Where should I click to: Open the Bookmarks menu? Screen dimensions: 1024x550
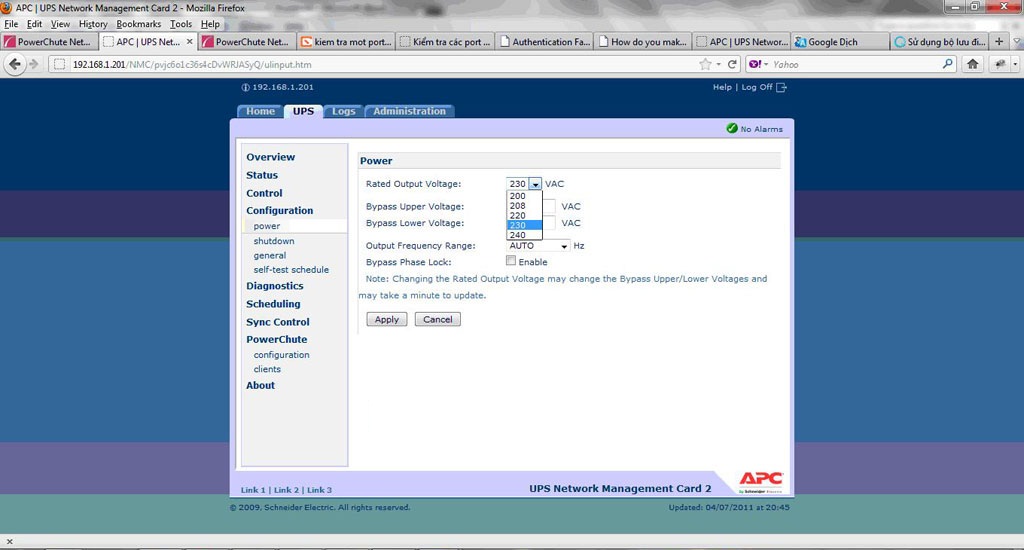coord(138,24)
